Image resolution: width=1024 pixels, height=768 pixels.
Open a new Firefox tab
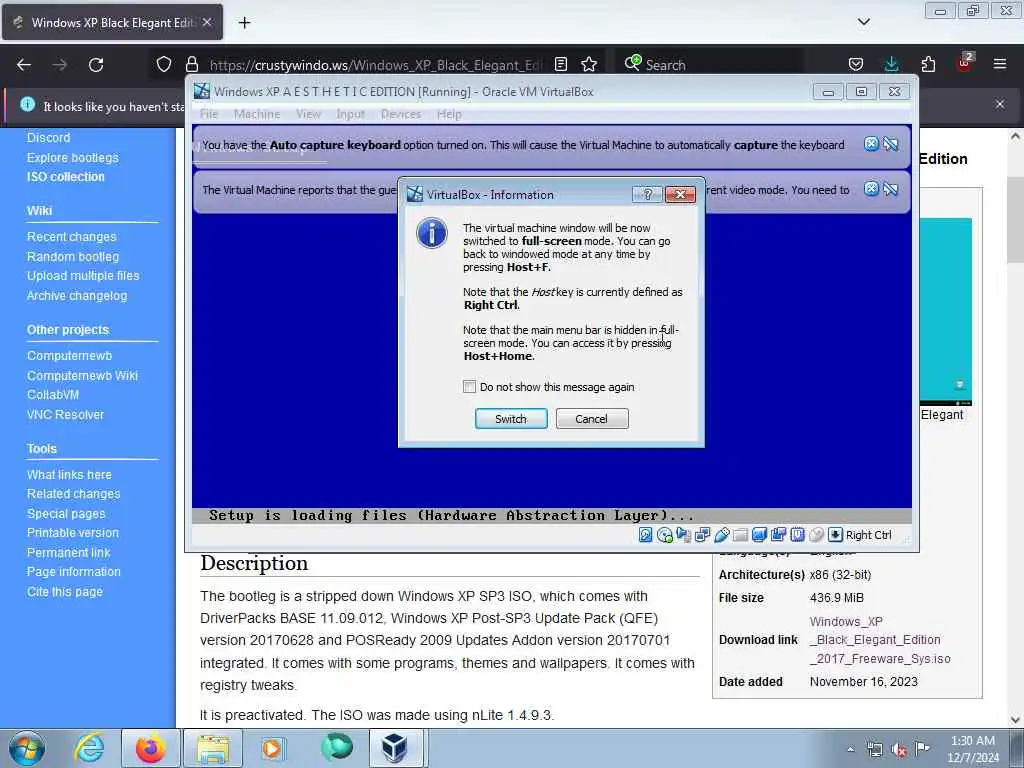[x=244, y=23]
